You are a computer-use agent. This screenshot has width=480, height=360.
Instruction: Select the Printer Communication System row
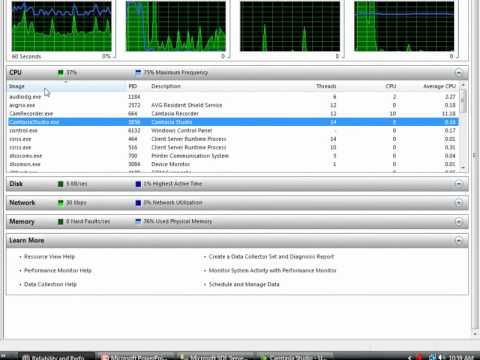[233, 156]
